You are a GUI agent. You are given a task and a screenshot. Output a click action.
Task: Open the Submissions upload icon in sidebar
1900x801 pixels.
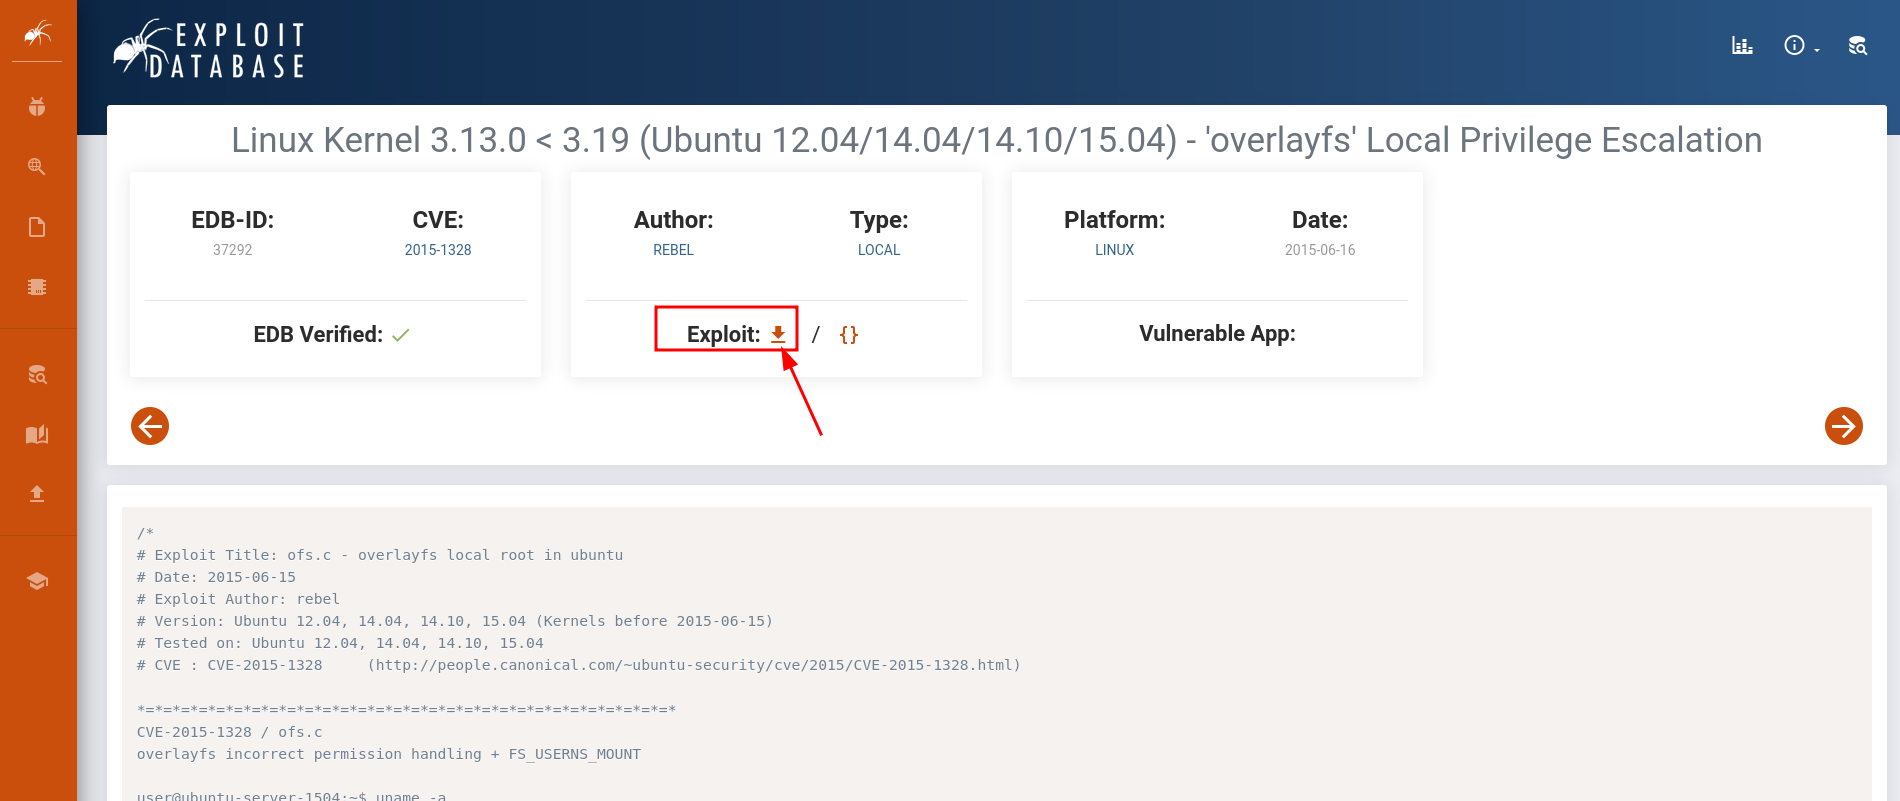click(37, 494)
